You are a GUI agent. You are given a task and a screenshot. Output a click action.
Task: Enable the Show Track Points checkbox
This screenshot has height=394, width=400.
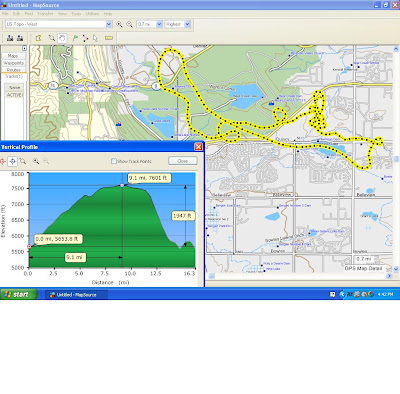(x=114, y=161)
